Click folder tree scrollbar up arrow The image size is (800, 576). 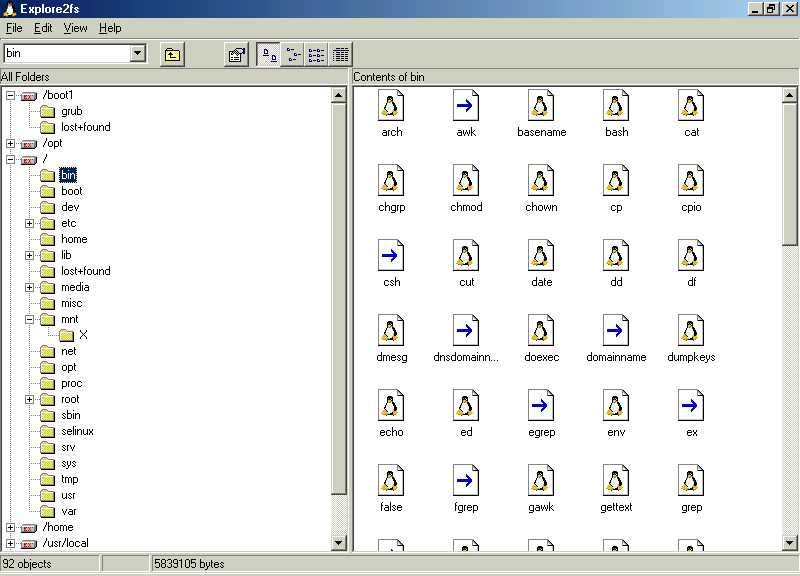coord(339,95)
